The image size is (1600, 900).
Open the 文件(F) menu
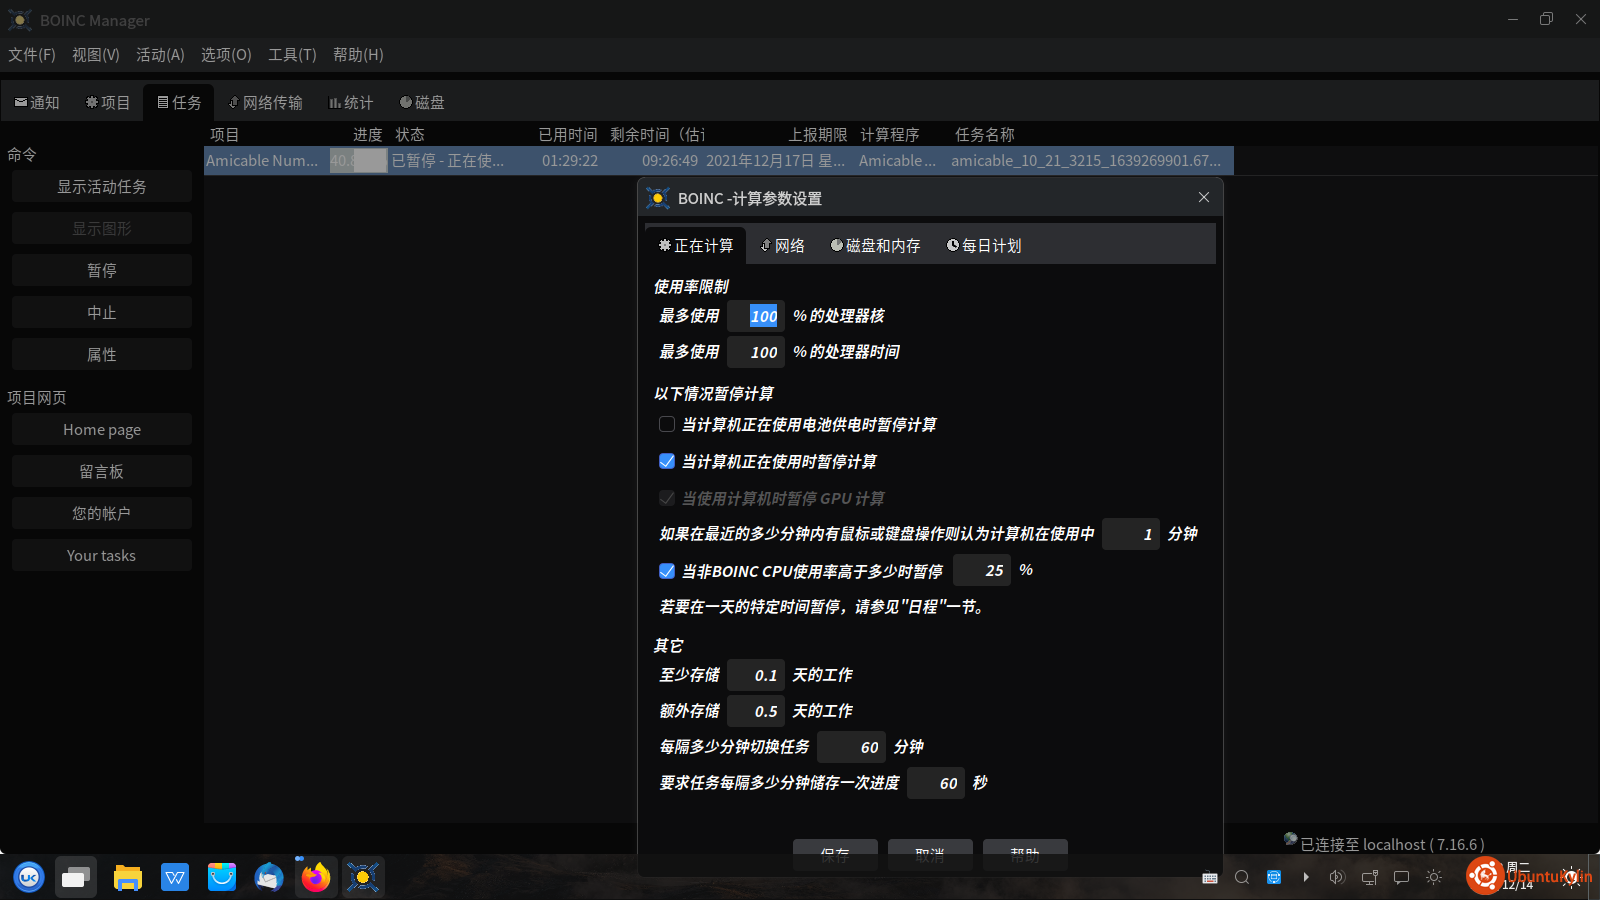click(x=32, y=55)
